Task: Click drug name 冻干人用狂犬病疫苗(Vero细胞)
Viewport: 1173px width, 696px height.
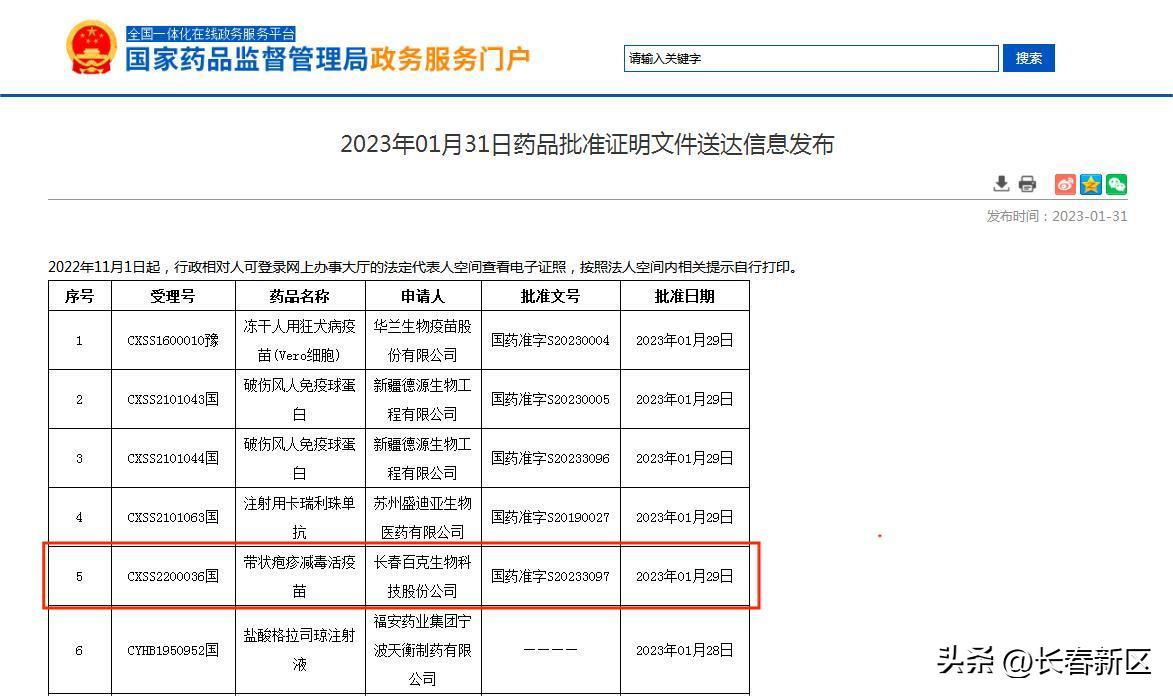Action: pyautogui.click(x=299, y=340)
